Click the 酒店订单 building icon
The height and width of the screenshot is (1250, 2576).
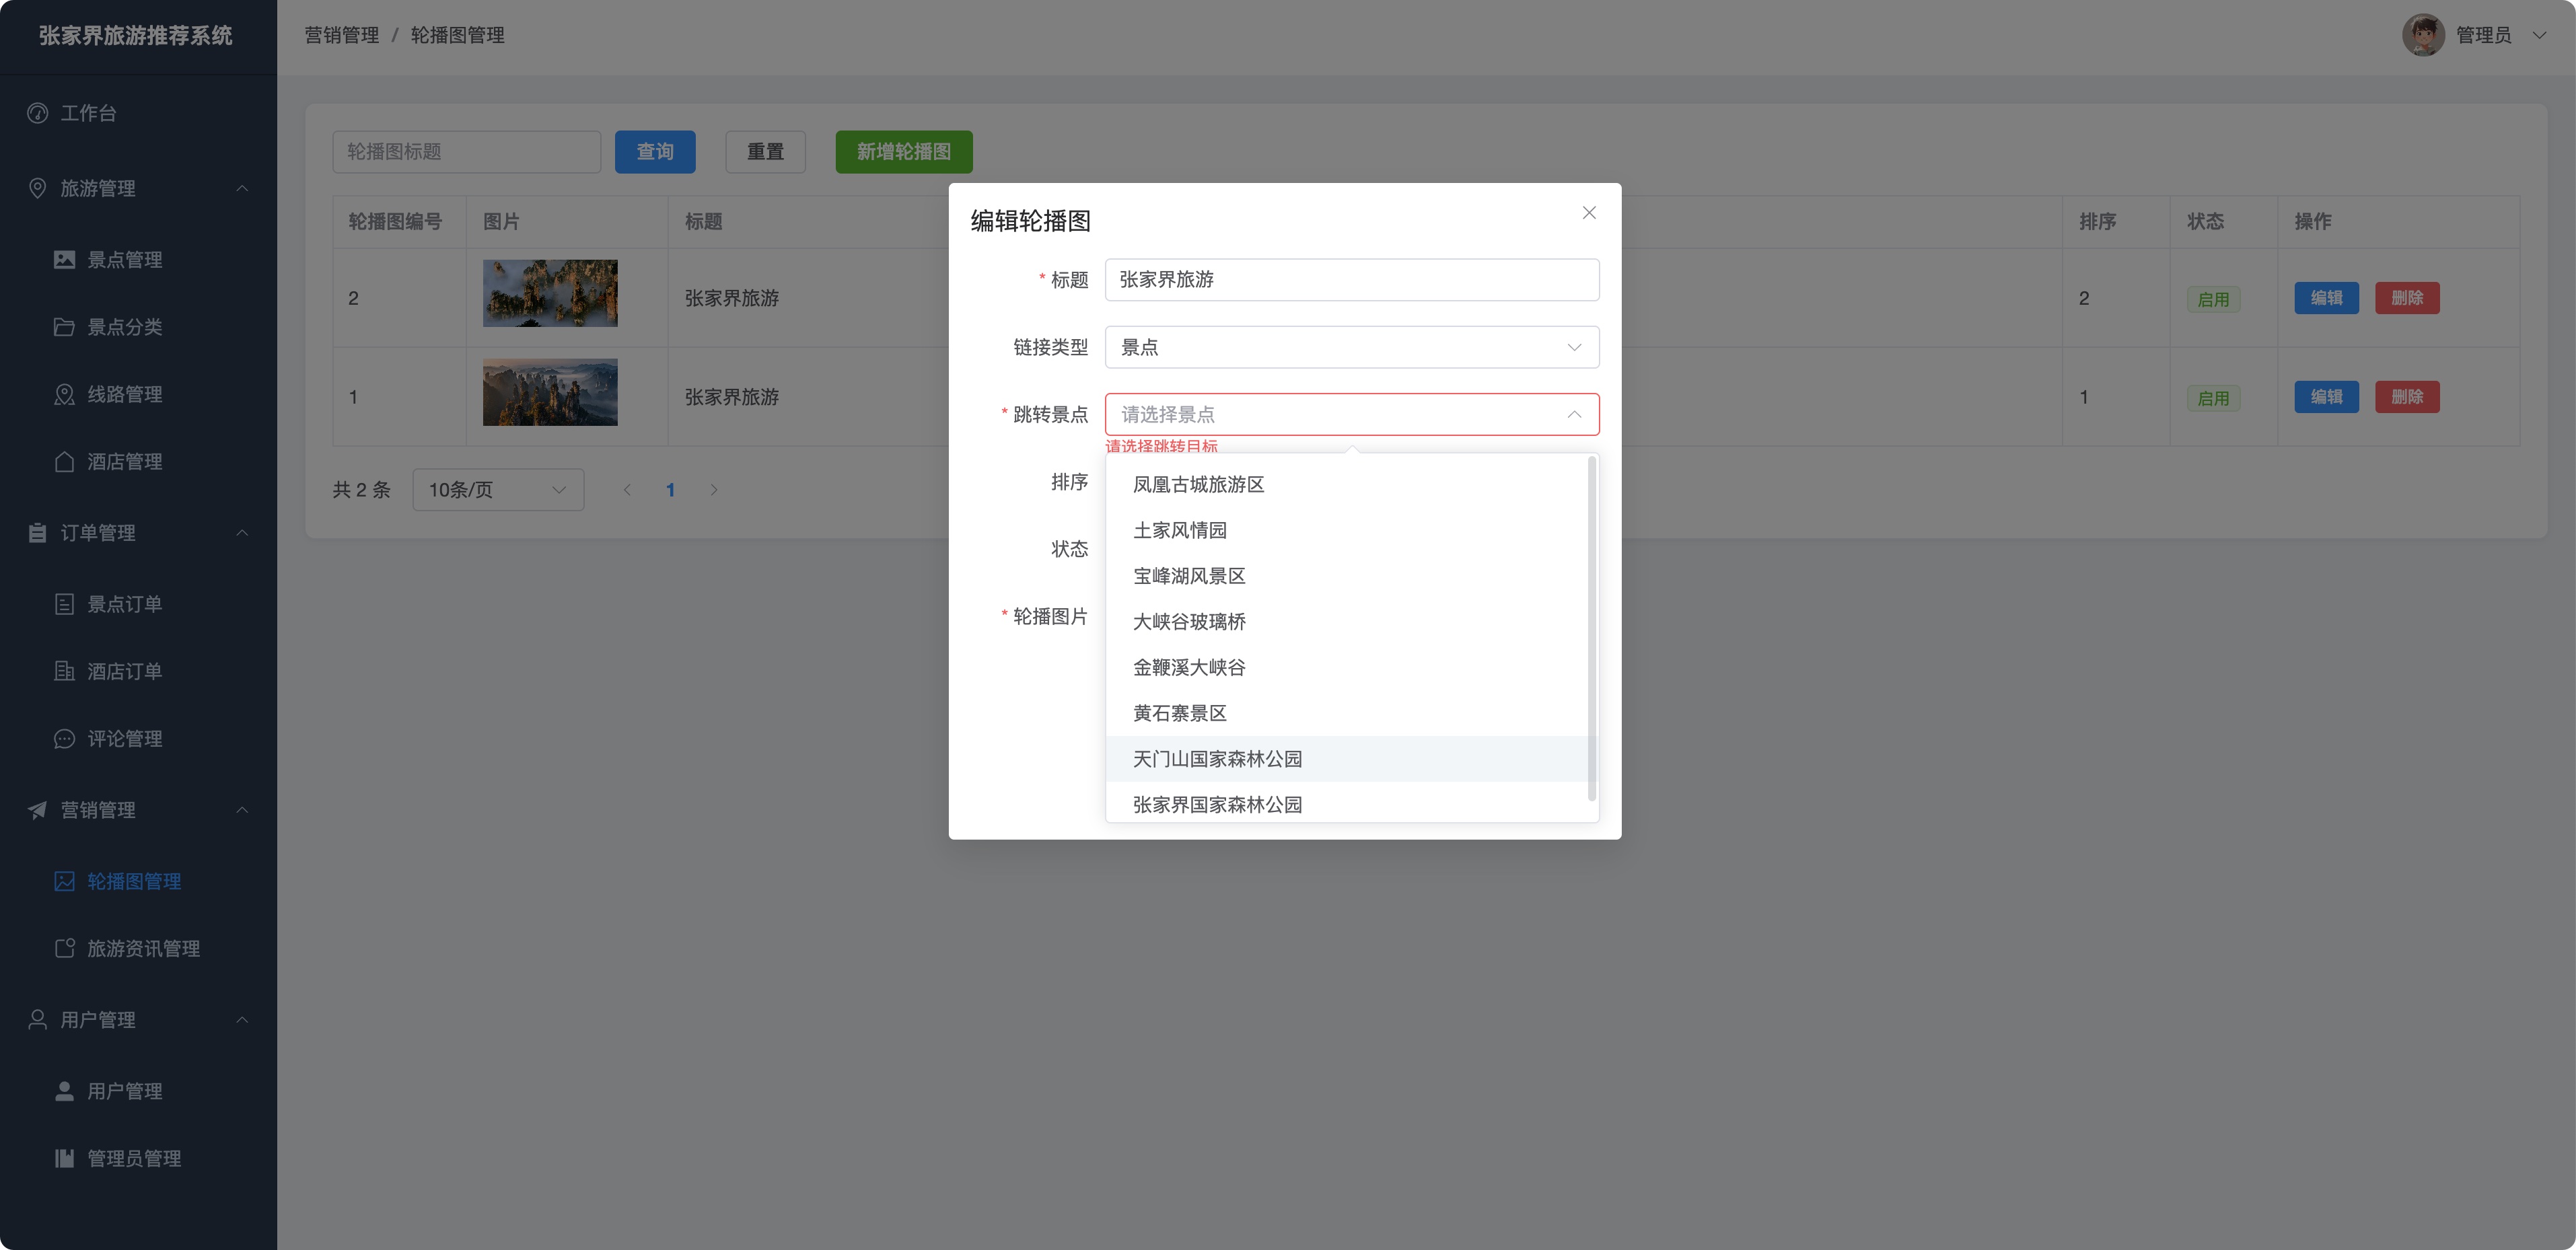(x=64, y=671)
